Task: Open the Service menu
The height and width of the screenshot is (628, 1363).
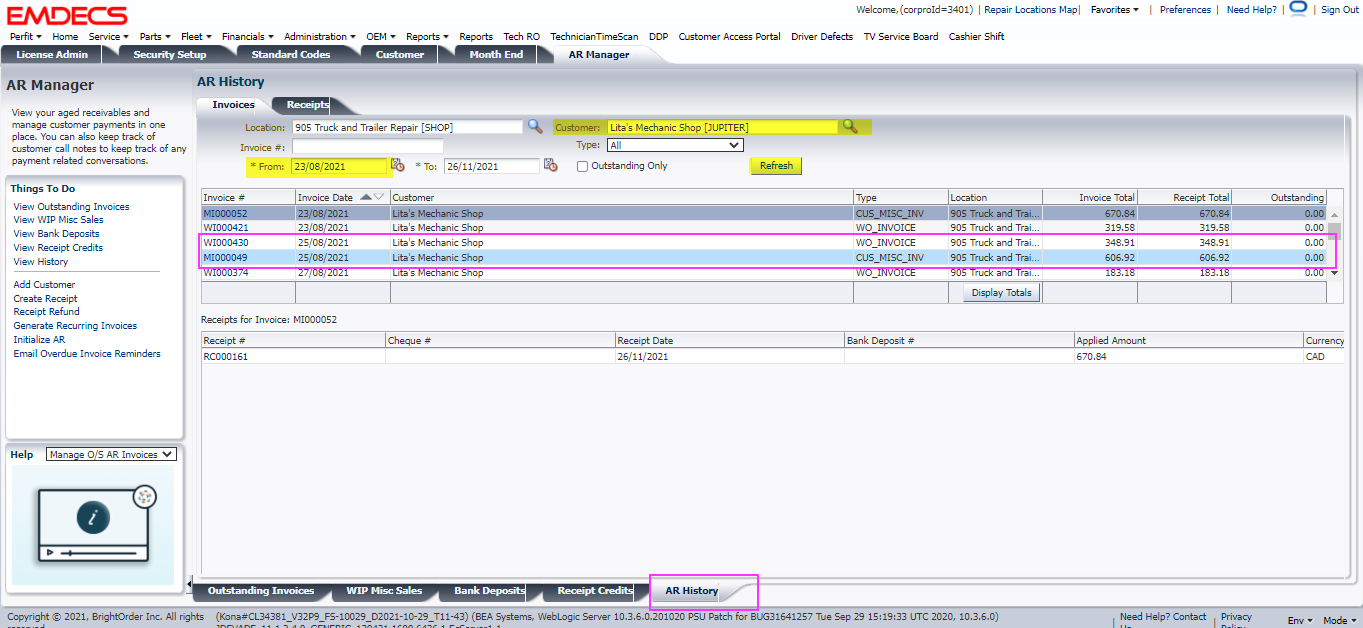Action: click(108, 37)
